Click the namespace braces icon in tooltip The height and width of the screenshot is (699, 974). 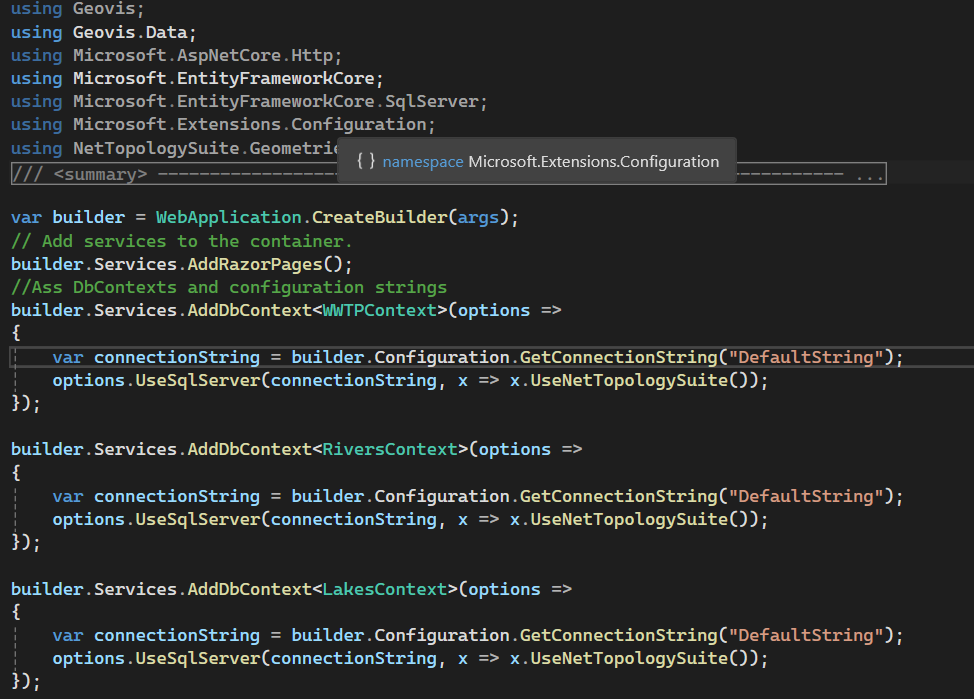click(366, 161)
